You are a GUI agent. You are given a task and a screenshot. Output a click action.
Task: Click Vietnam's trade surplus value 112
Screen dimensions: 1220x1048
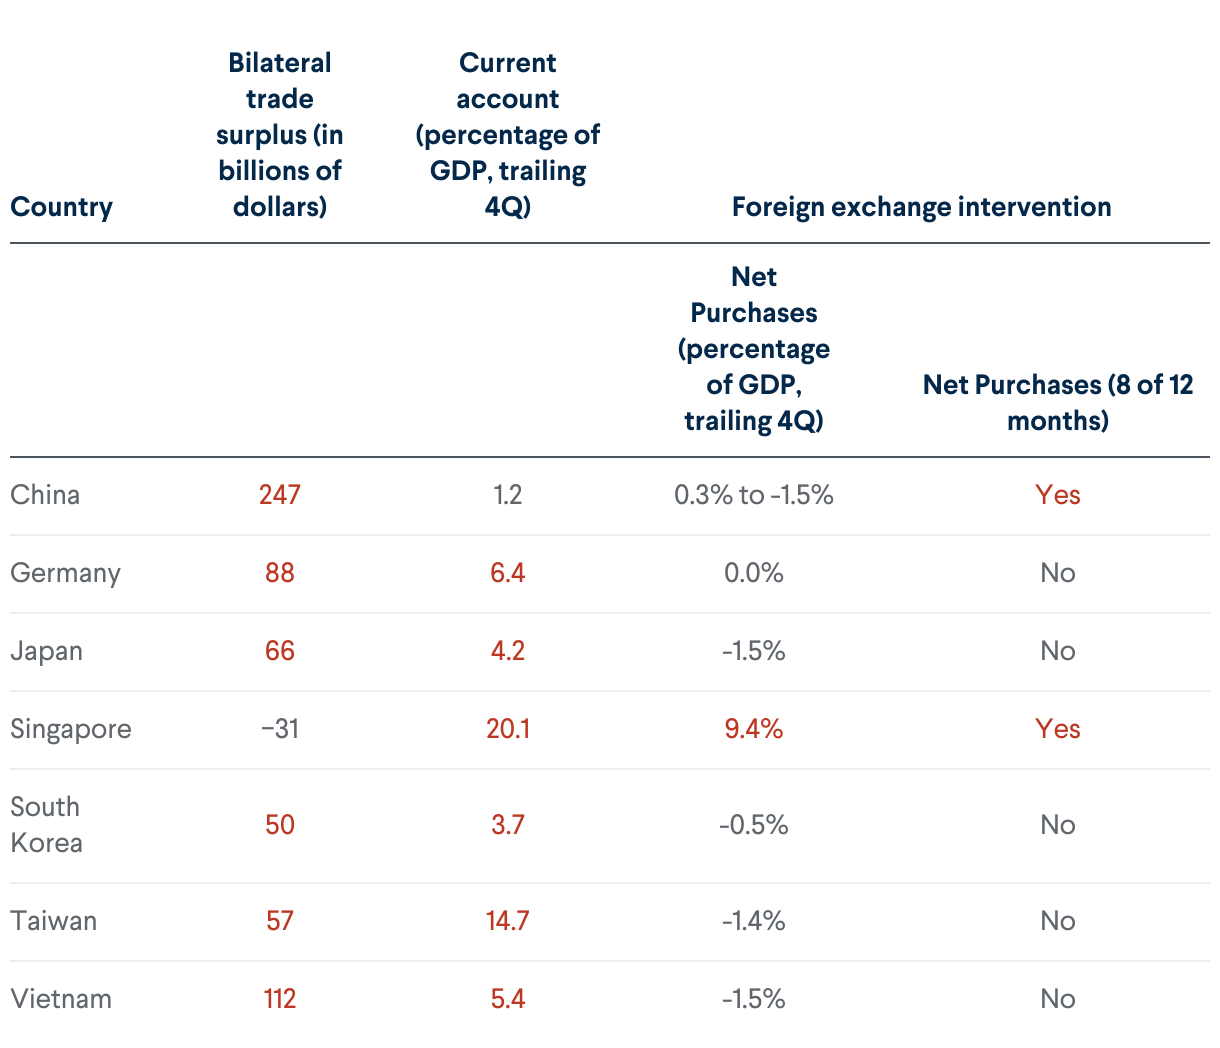[280, 999]
